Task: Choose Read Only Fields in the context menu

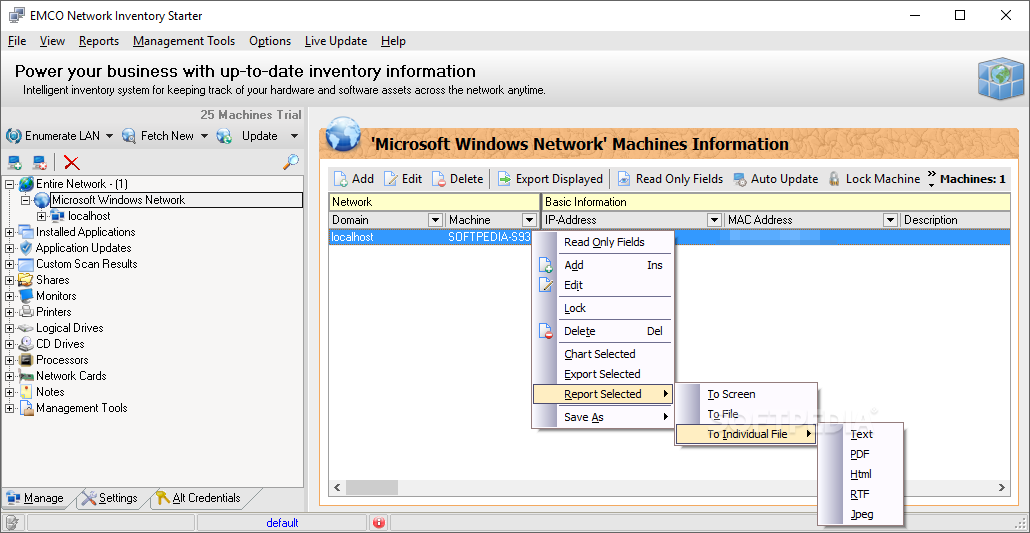Action: click(x=603, y=243)
